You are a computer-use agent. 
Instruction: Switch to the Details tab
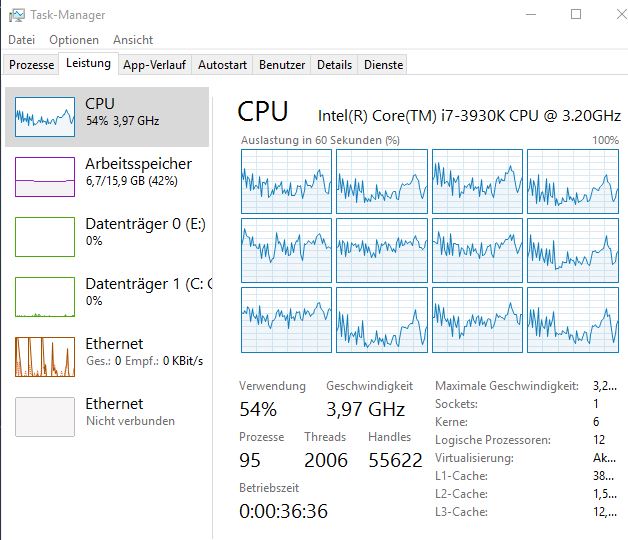tap(334, 64)
